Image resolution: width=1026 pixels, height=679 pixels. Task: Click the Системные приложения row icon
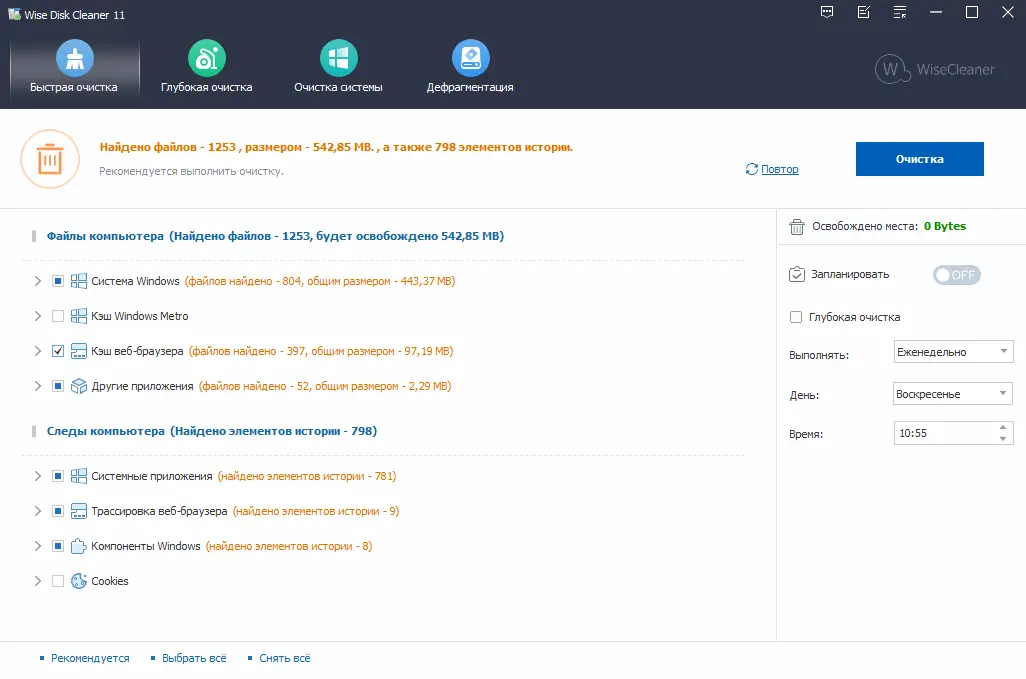tap(79, 476)
